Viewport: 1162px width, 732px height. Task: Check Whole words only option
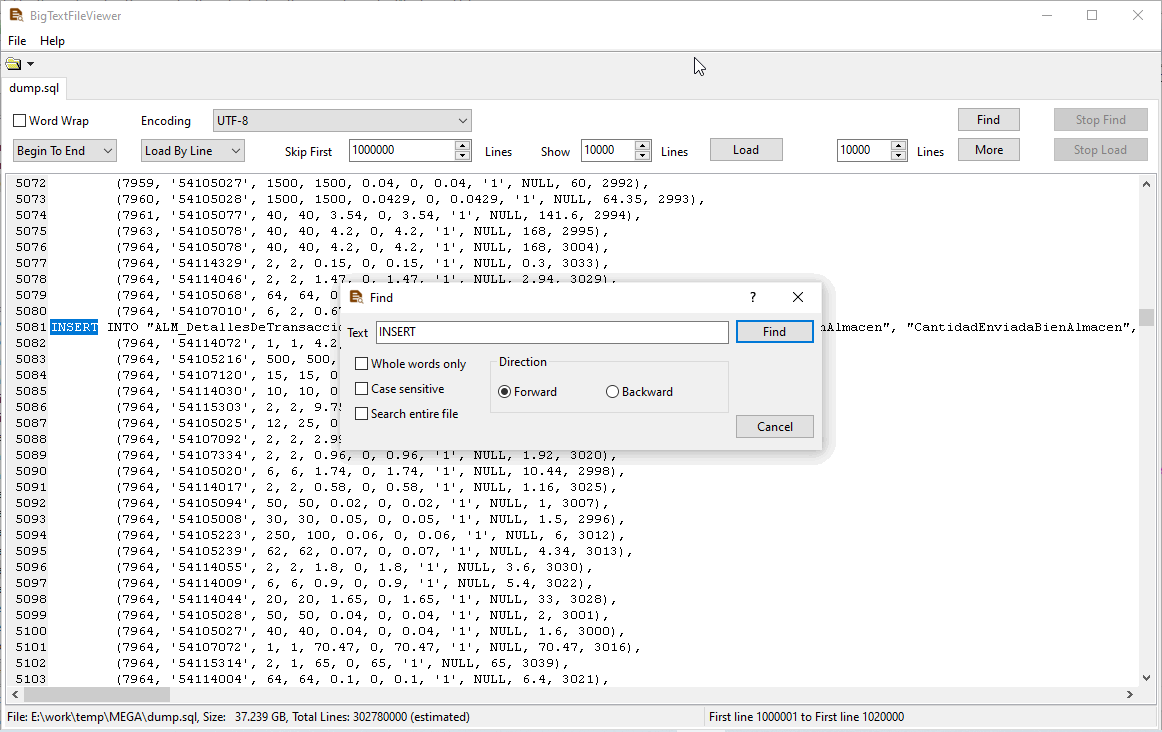tap(362, 364)
